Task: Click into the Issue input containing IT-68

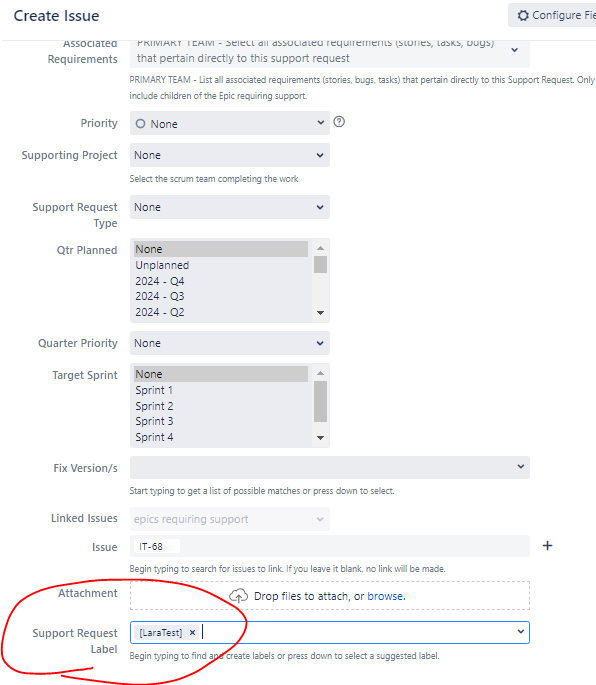Action: coord(330,546)
